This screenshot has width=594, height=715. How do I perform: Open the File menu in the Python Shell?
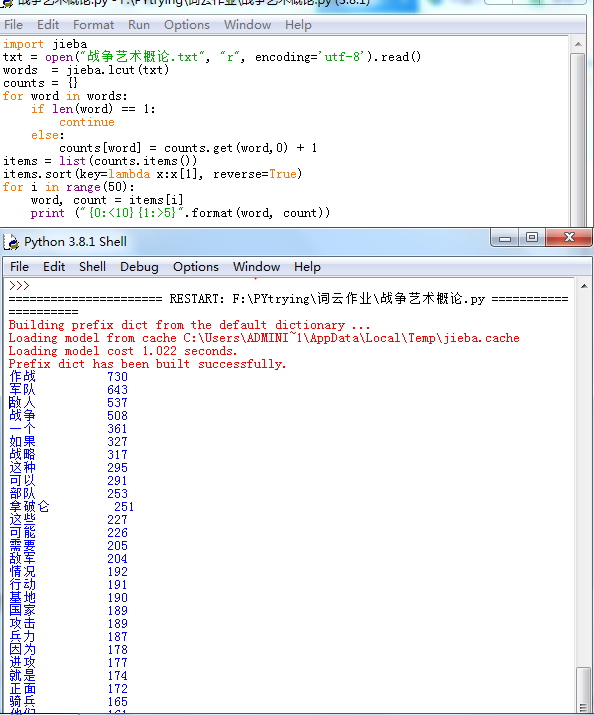pos(19,267)
